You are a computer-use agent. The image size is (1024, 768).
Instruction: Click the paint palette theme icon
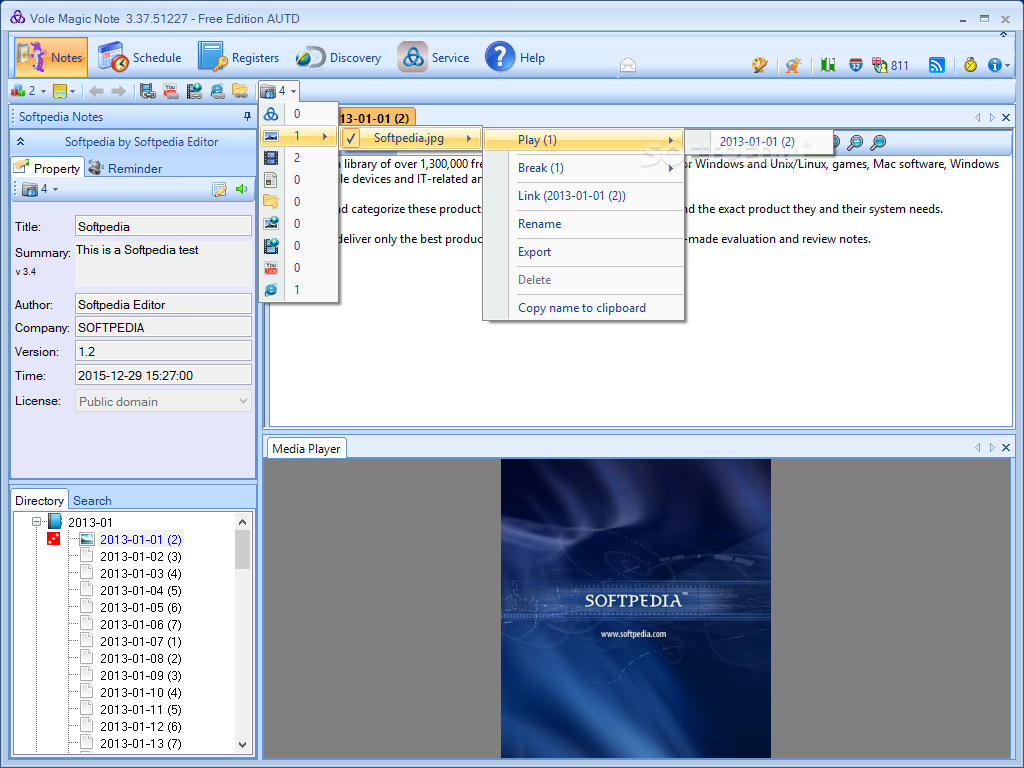point(760,65)
